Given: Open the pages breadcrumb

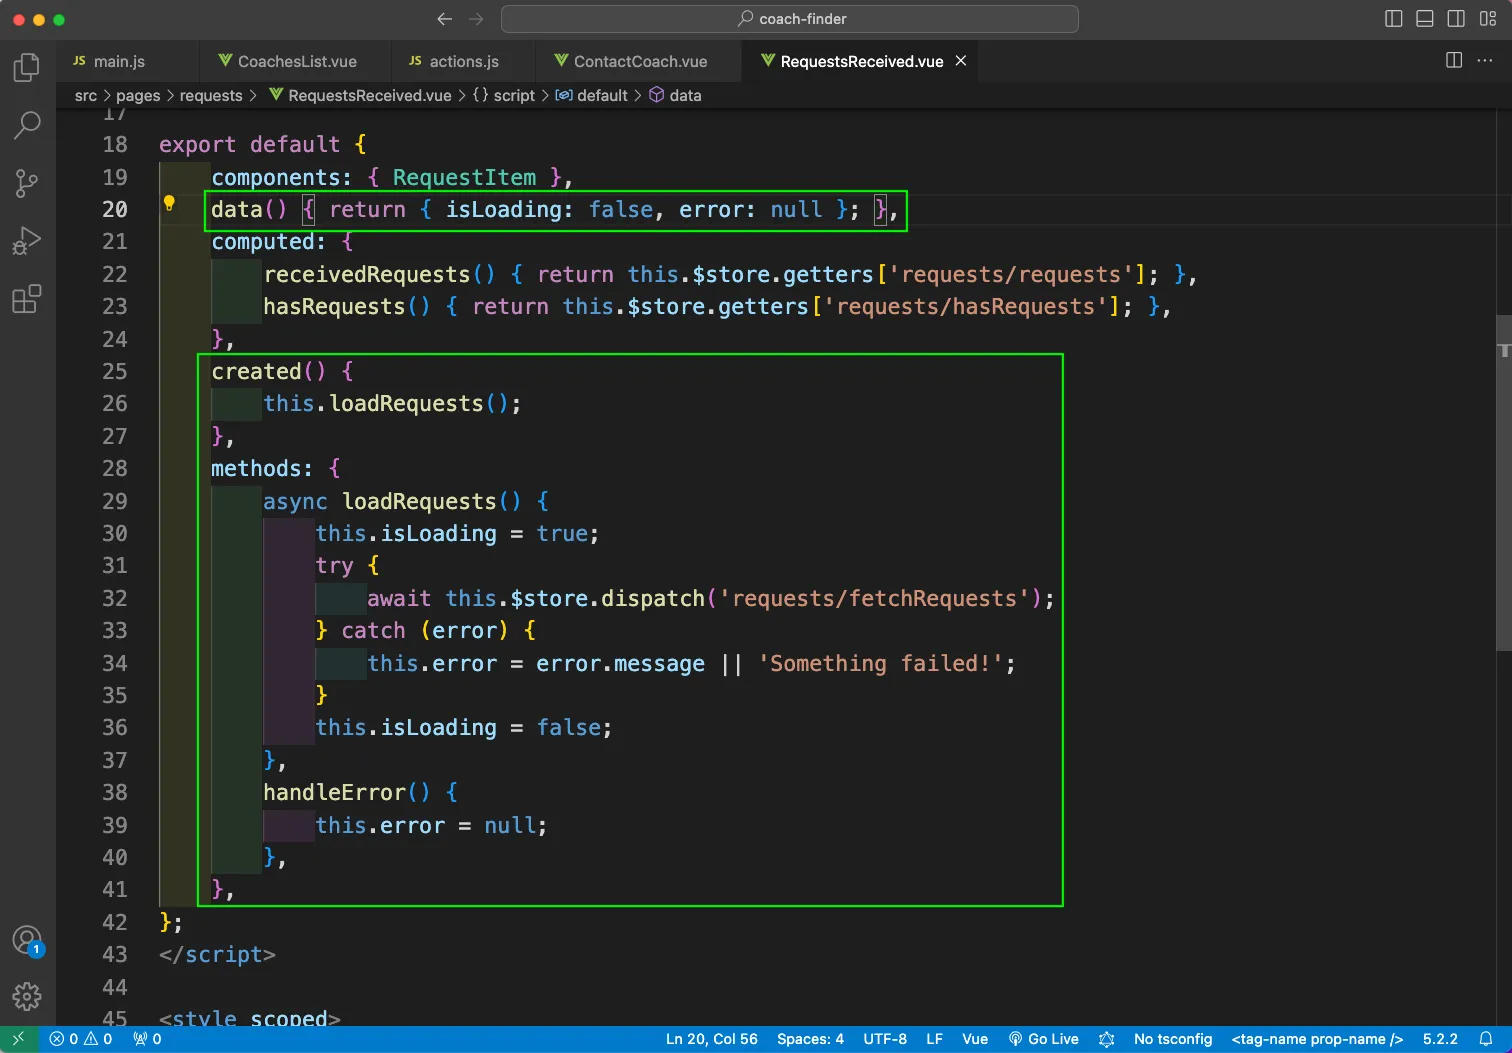Looking at the screenshot, I should coord(138,95).
